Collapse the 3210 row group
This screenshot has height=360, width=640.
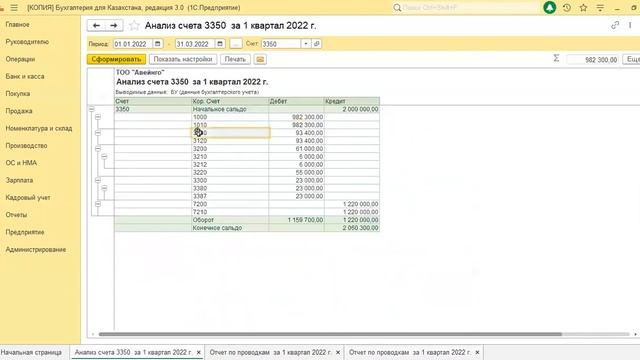[x=104, y=157]
